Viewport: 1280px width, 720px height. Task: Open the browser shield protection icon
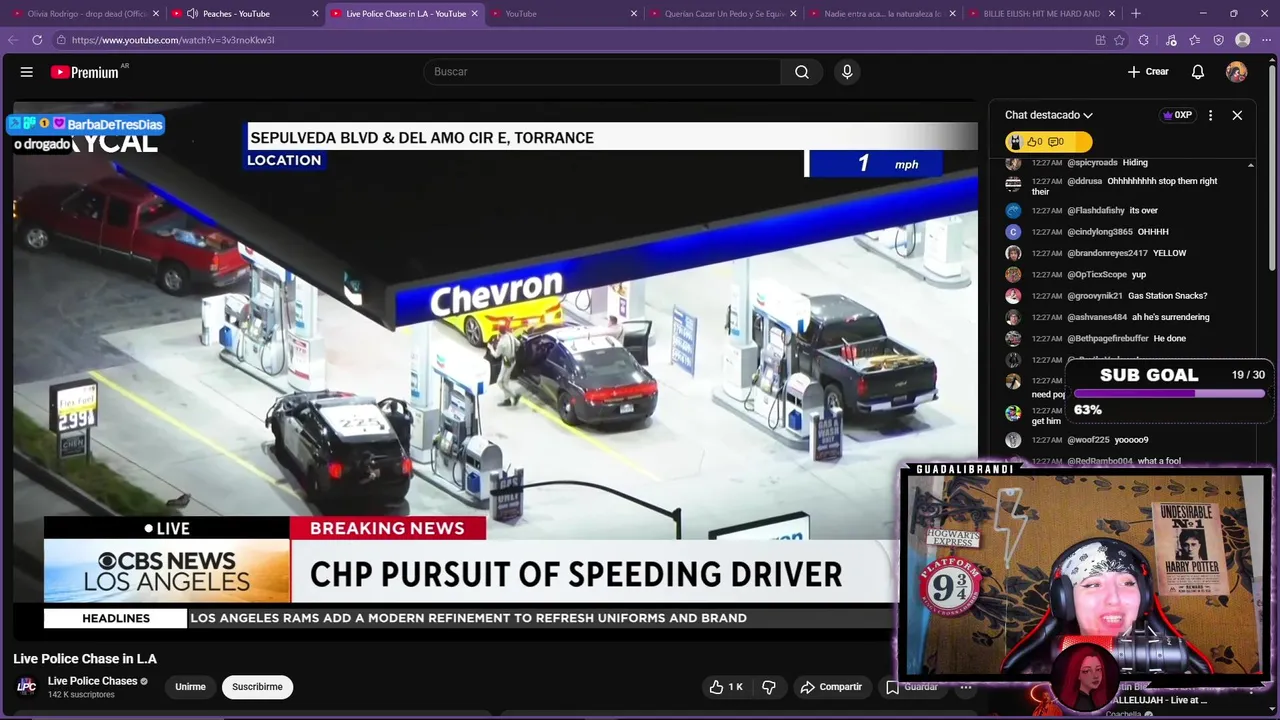coord(1219,40)
